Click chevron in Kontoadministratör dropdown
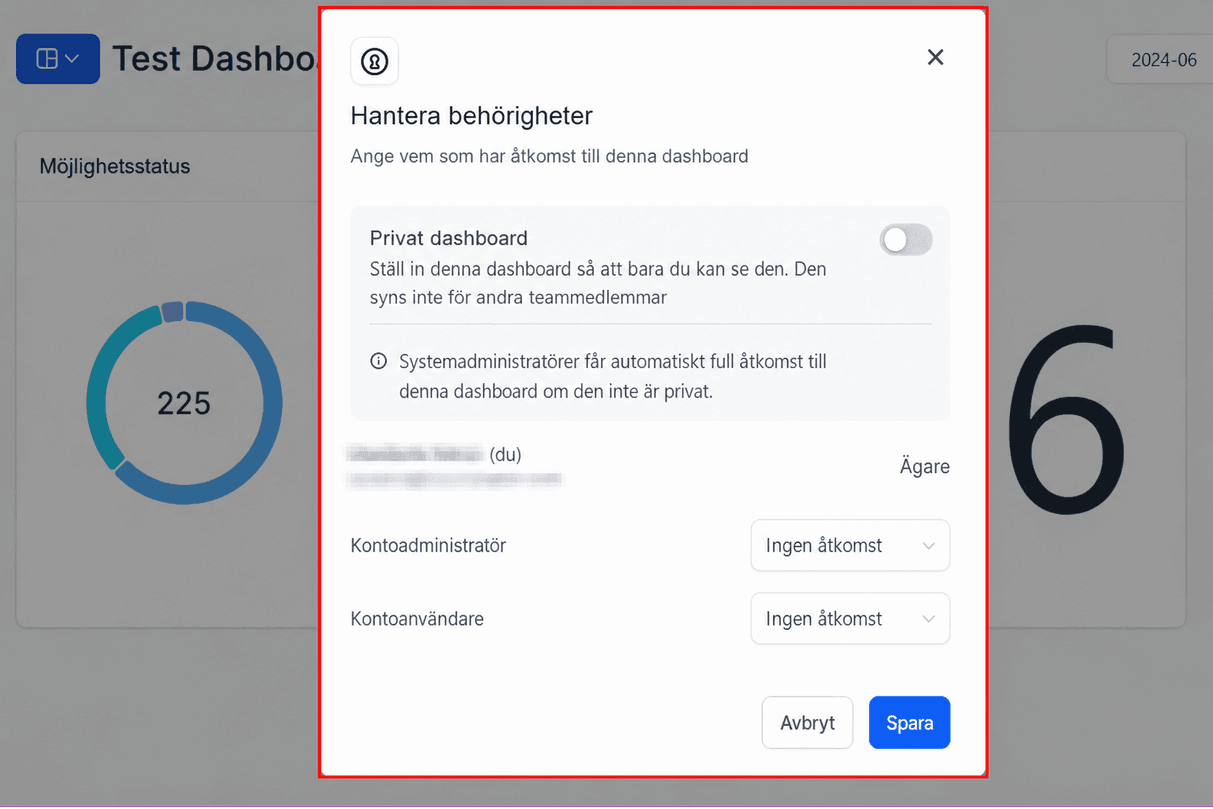Image resolution: width=1213 pixels, height=809 pixels. (928, 546)
